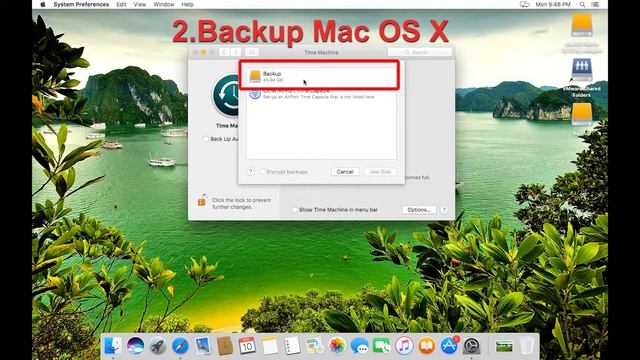Open Finder from the Dock

pyautogui.click(x=113, y=346)
